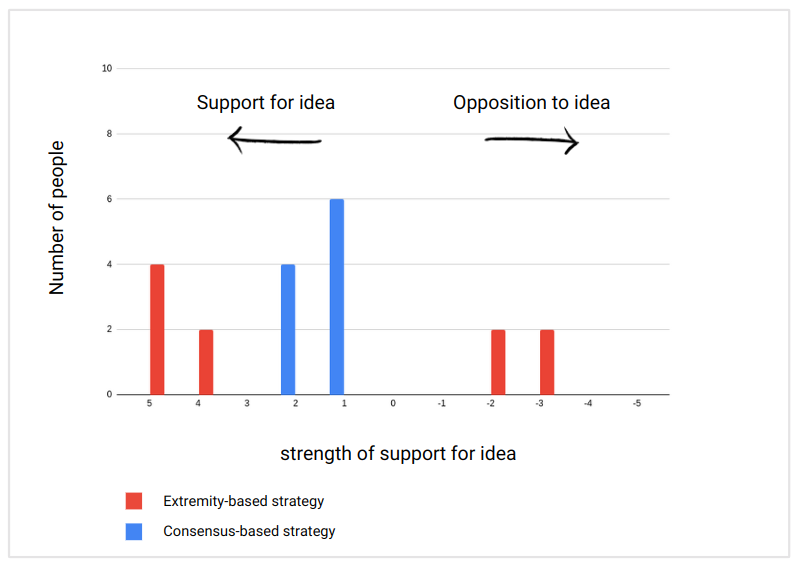
Task: Click the y-axis tick label 8
Action: [x=109, y=134]
